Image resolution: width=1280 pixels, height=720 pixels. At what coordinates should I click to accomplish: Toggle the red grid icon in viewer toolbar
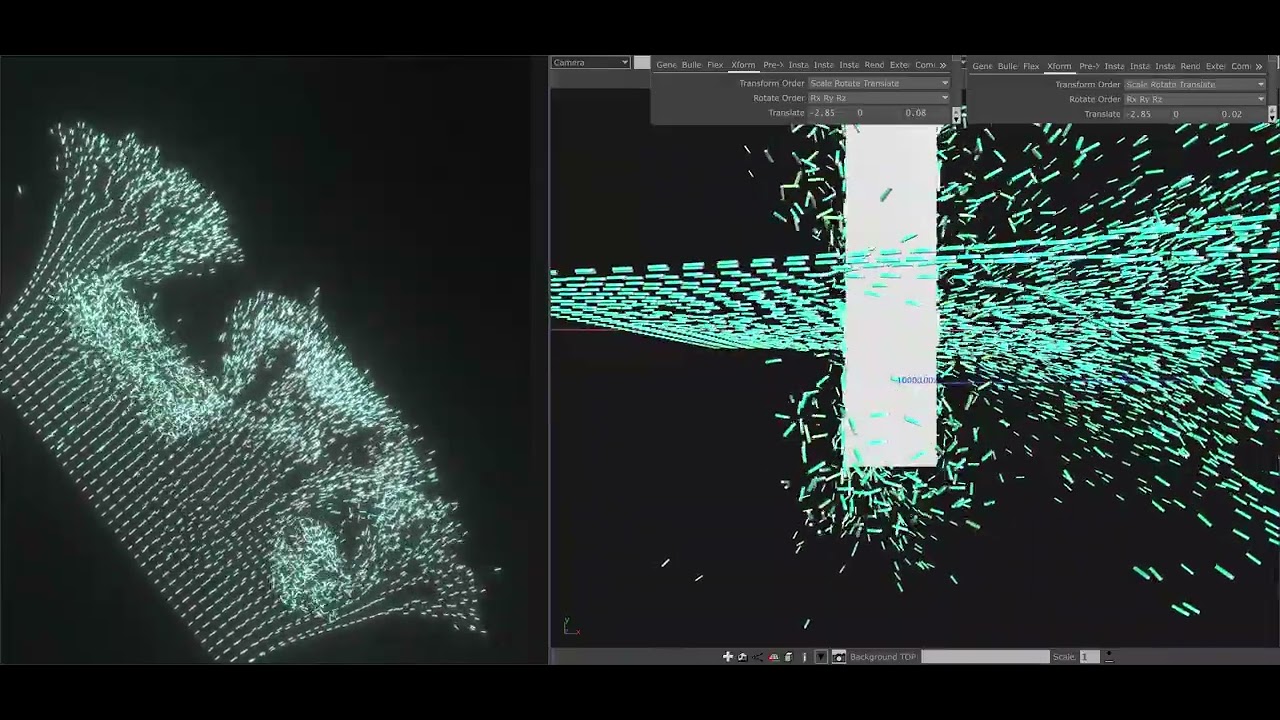[773, 657]
